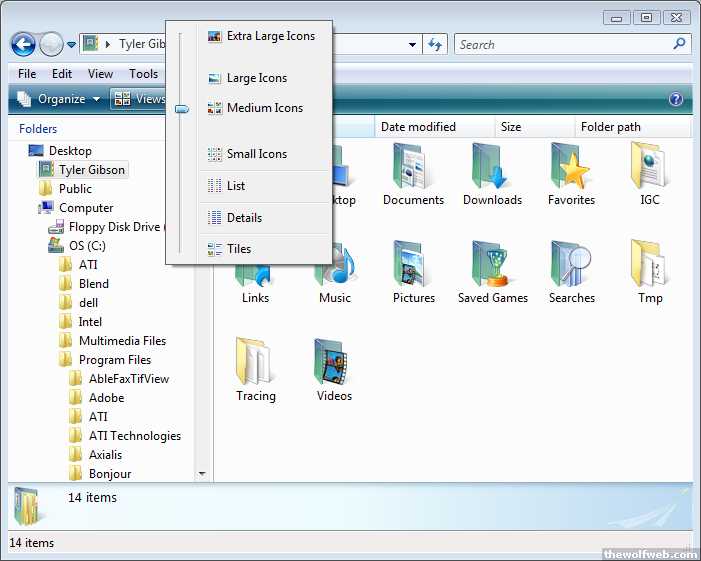Open the Saved Games folder icon
Screen dimensions: 701x561
[492, 266]
